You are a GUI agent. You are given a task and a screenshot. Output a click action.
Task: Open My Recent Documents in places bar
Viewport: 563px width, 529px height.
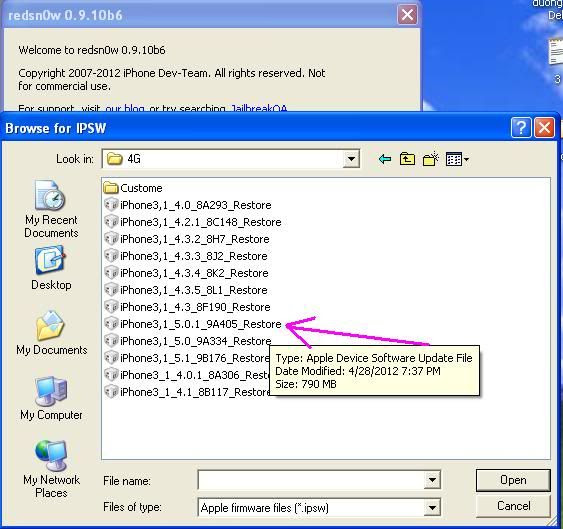click(51, 209)
